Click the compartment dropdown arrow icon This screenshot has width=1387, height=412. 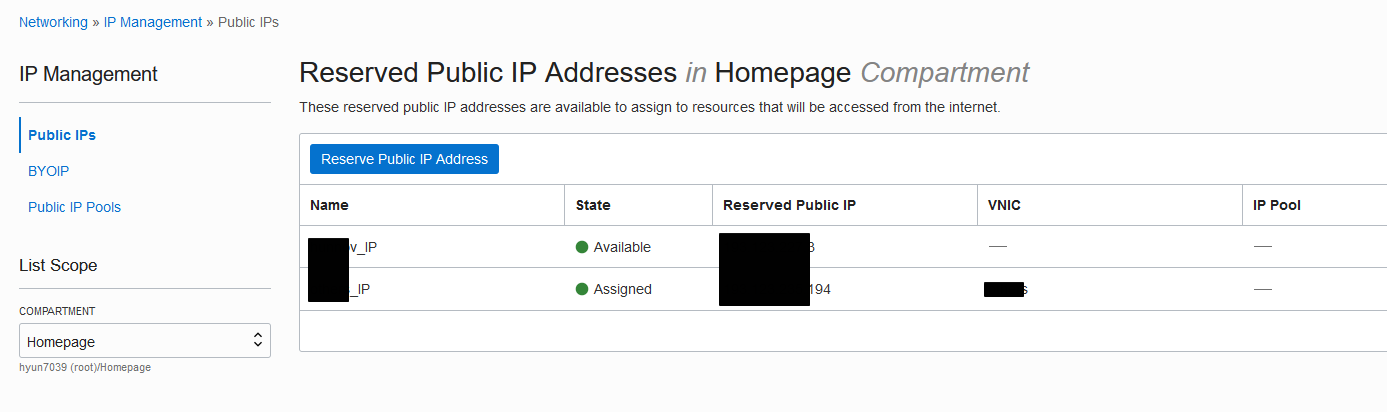[258, 341]
